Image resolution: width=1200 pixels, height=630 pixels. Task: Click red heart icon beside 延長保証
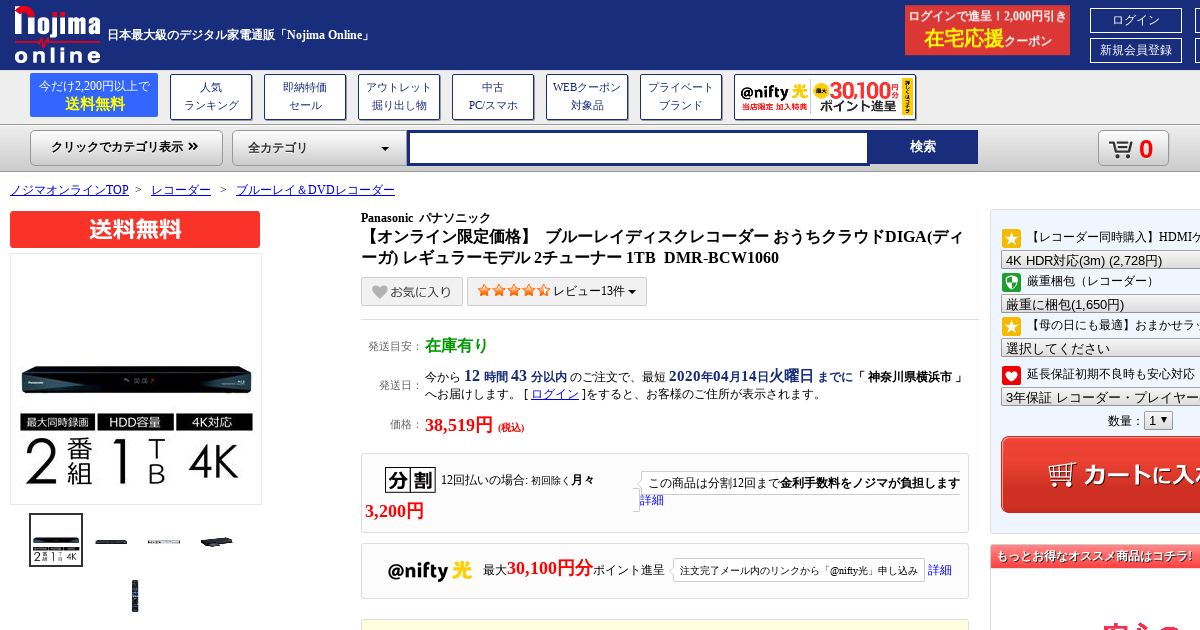click(x=1011, y=375)
